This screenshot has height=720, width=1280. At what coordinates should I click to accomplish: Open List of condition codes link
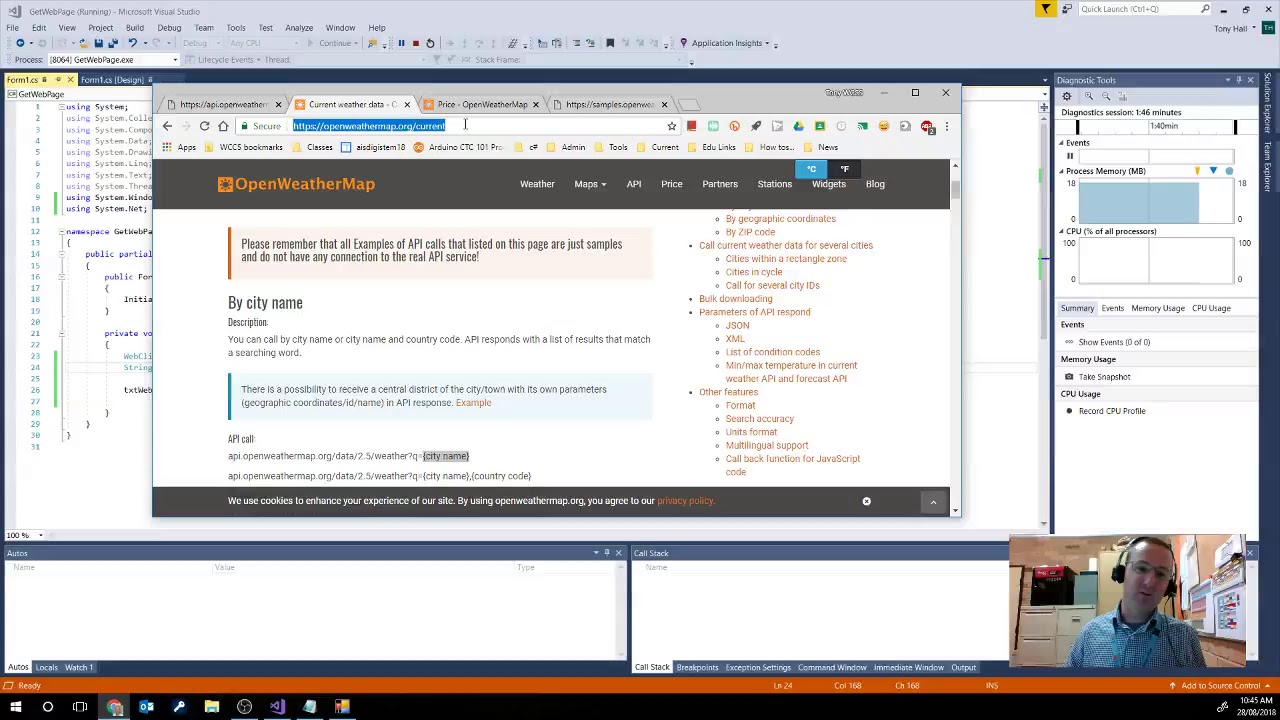[x=773, y=352]
